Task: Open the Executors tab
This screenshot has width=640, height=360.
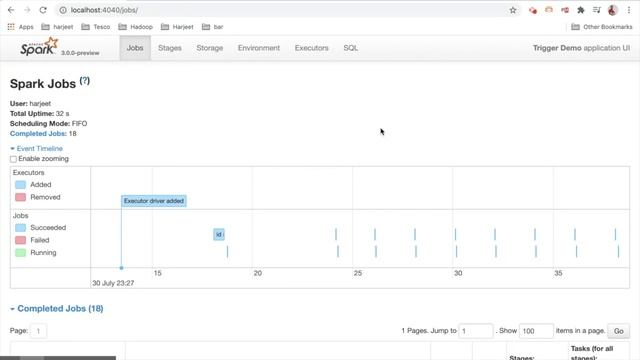Action: click(x=311, y=48)
